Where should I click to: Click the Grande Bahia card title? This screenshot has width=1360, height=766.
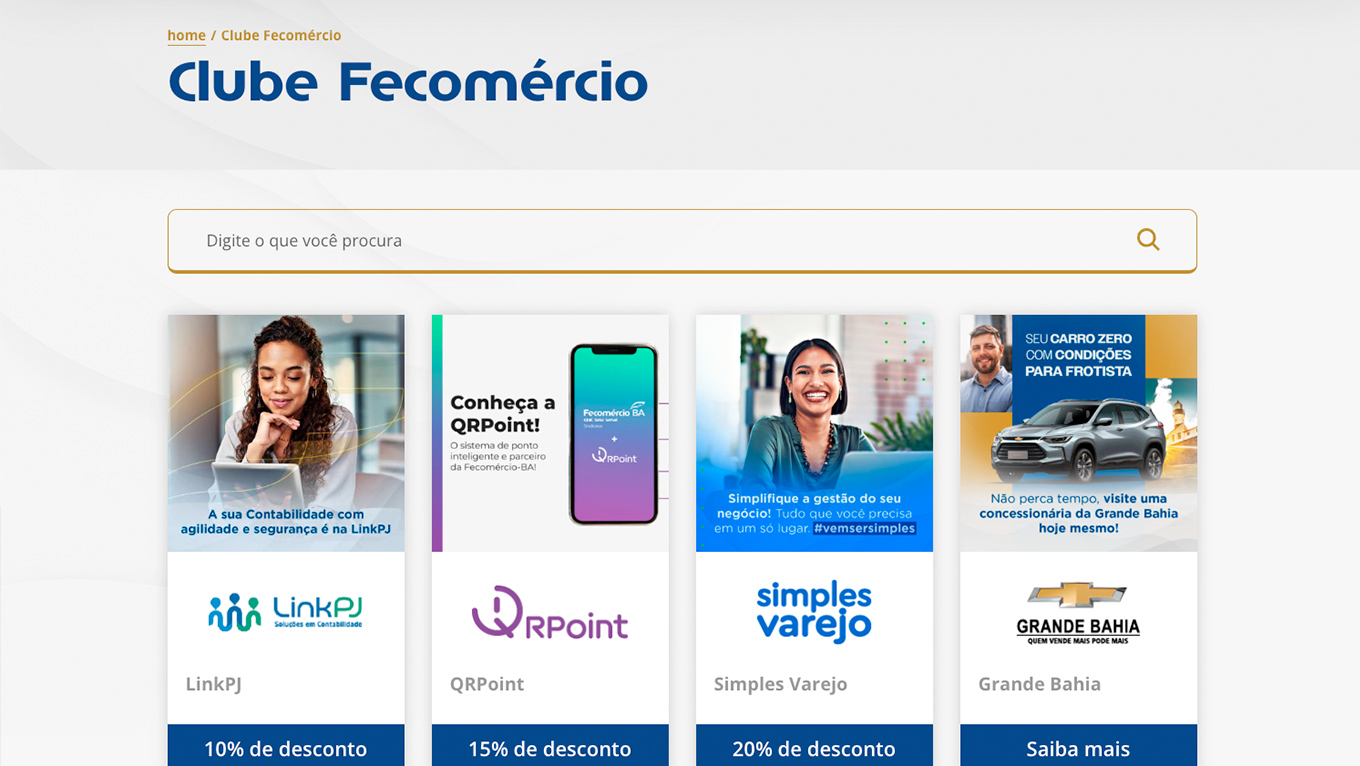tap(1039, 684)
